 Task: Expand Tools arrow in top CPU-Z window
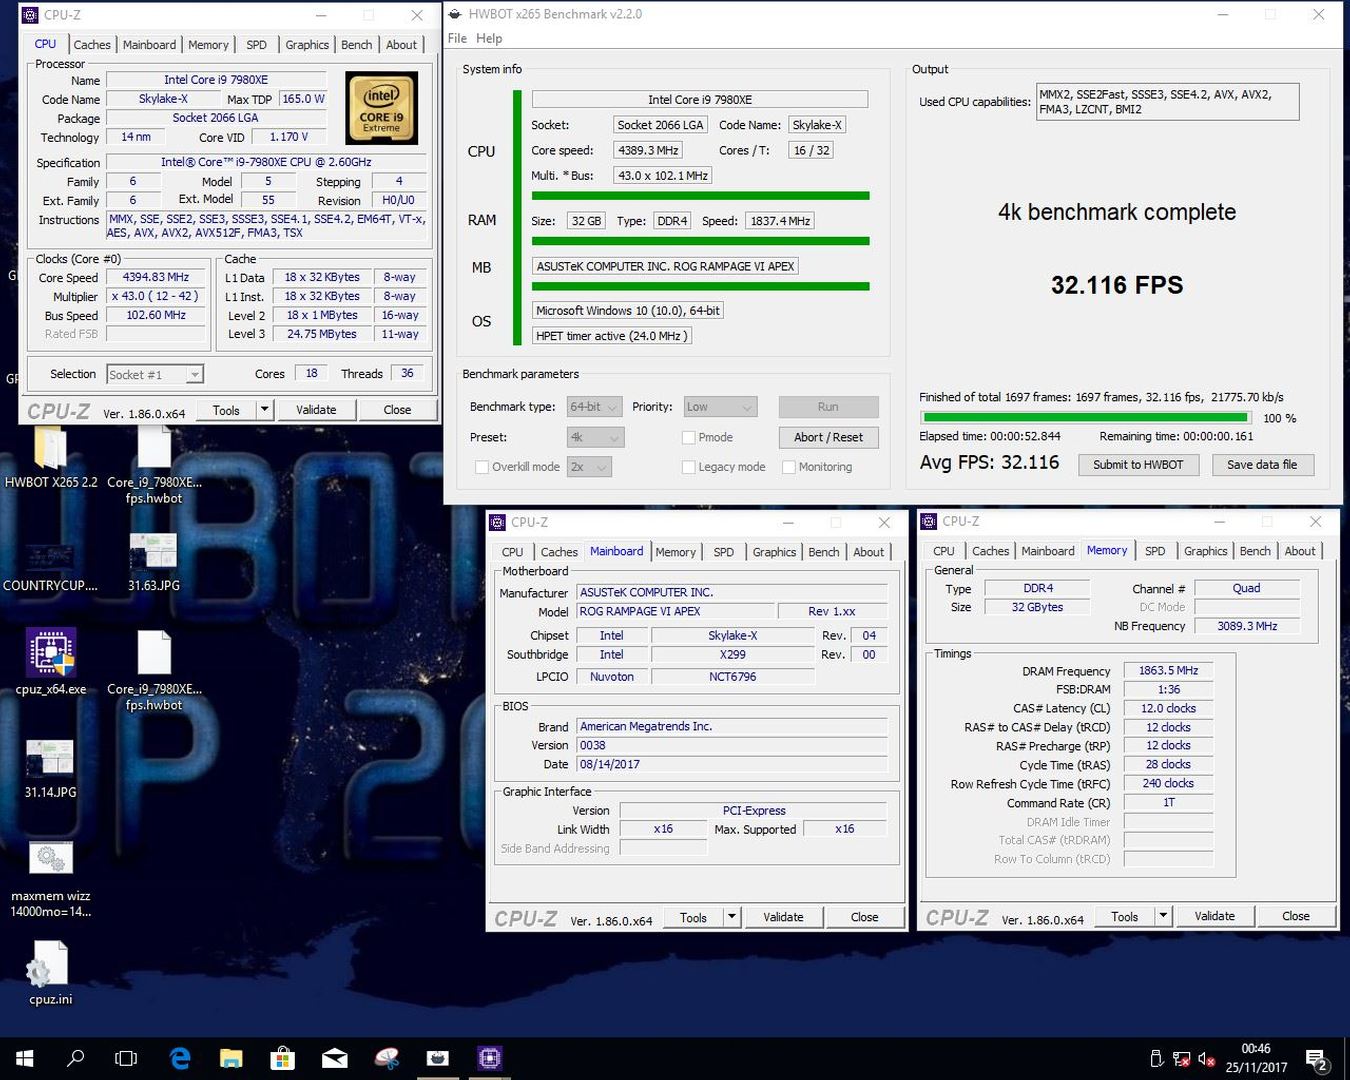click(x=264, y=409)
